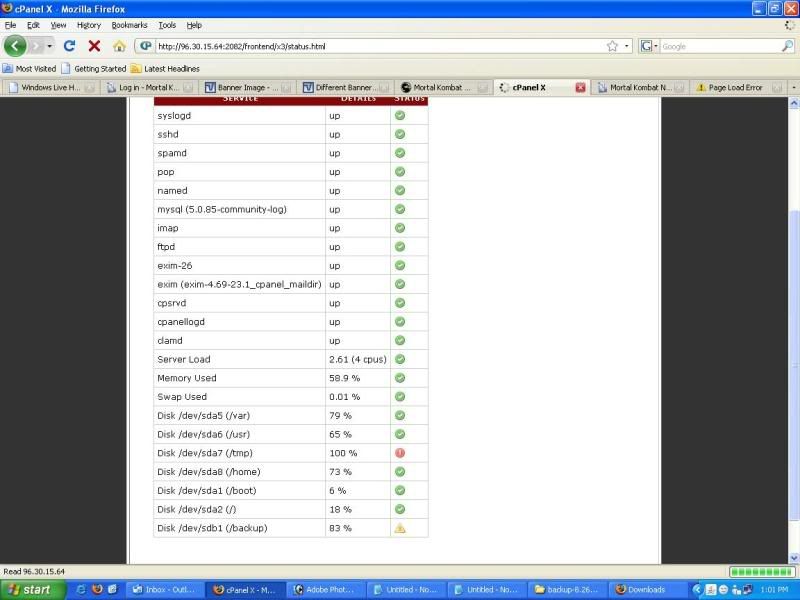This screenshot has height=600, width=800.
Task: Switch to Adobe Photoshop taskbar button
Action: click(326, 590)
